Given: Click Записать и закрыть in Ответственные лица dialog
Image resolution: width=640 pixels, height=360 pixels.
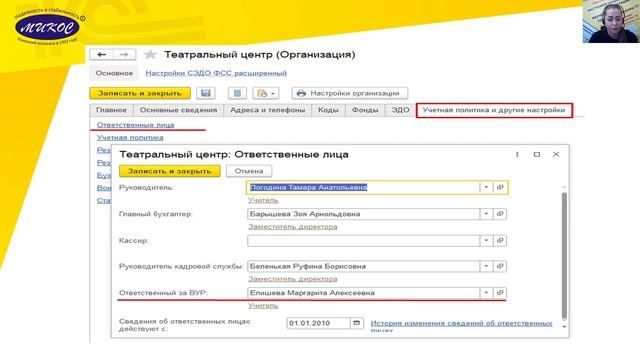Looking at the screenshot, I should pyautogui.click(x=169, y=171).
